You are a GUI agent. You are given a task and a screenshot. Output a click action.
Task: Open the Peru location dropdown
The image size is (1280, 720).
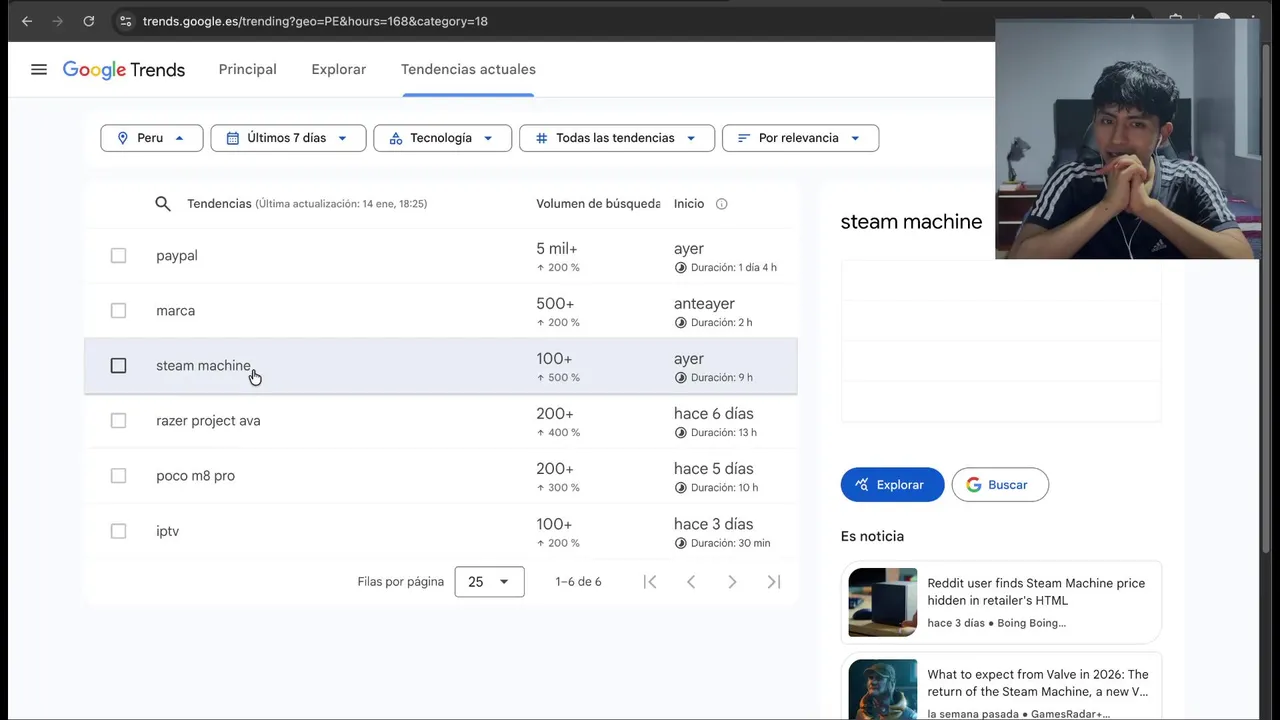tap(152, 138)
